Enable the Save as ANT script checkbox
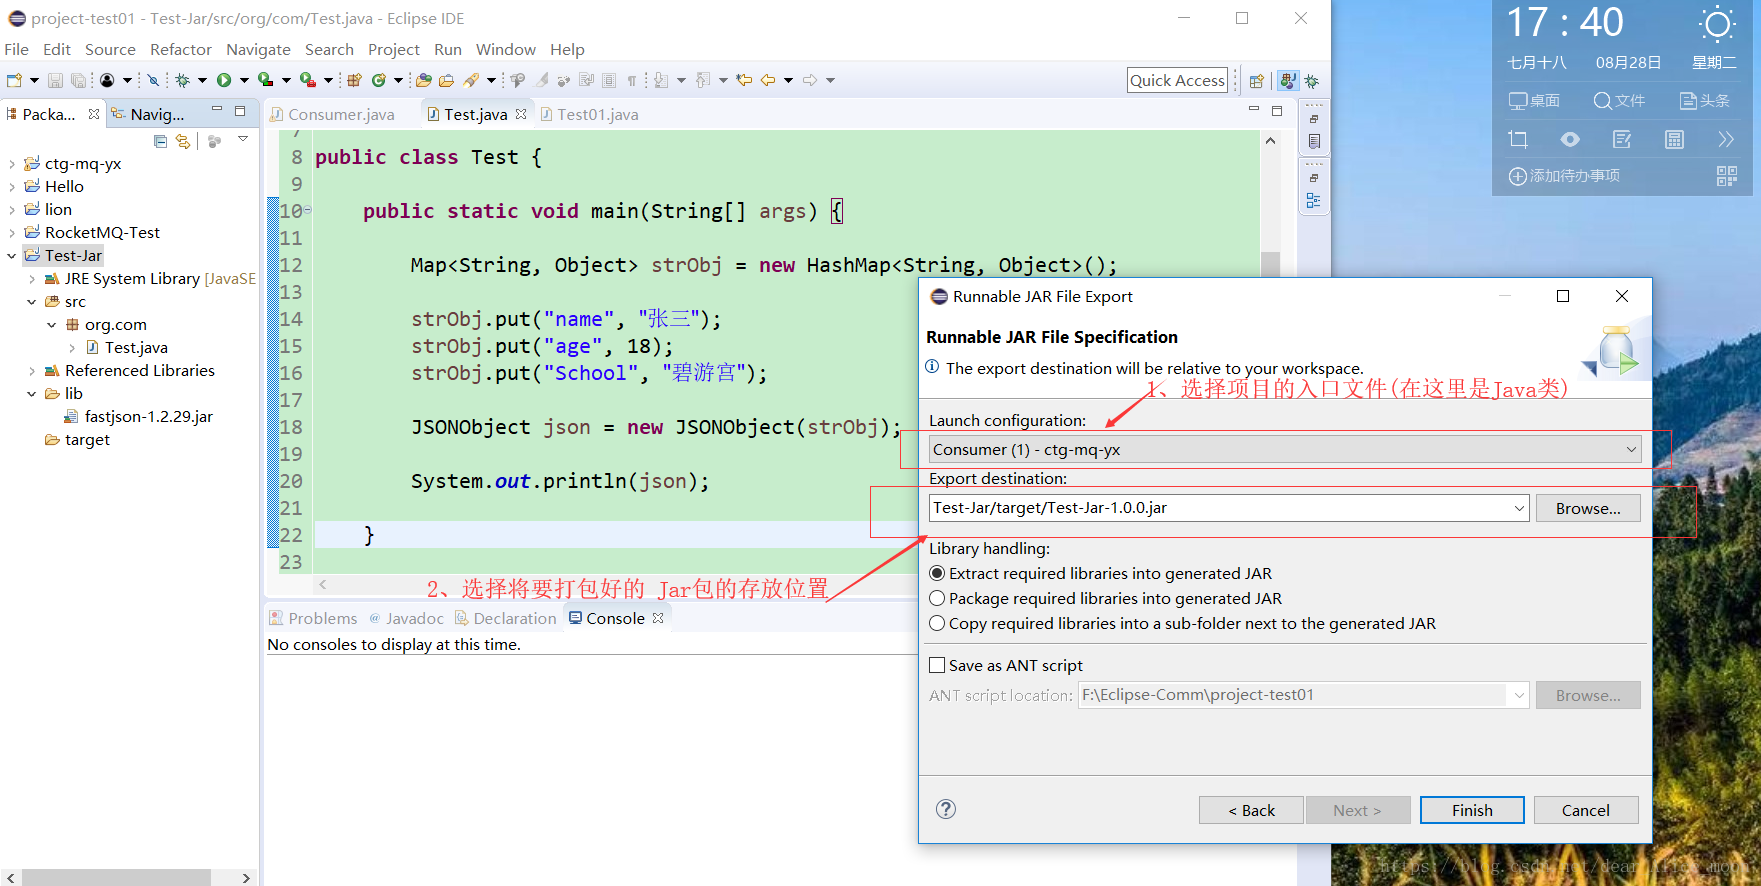Screen dimensions: 1761x886 coord(937,665)
